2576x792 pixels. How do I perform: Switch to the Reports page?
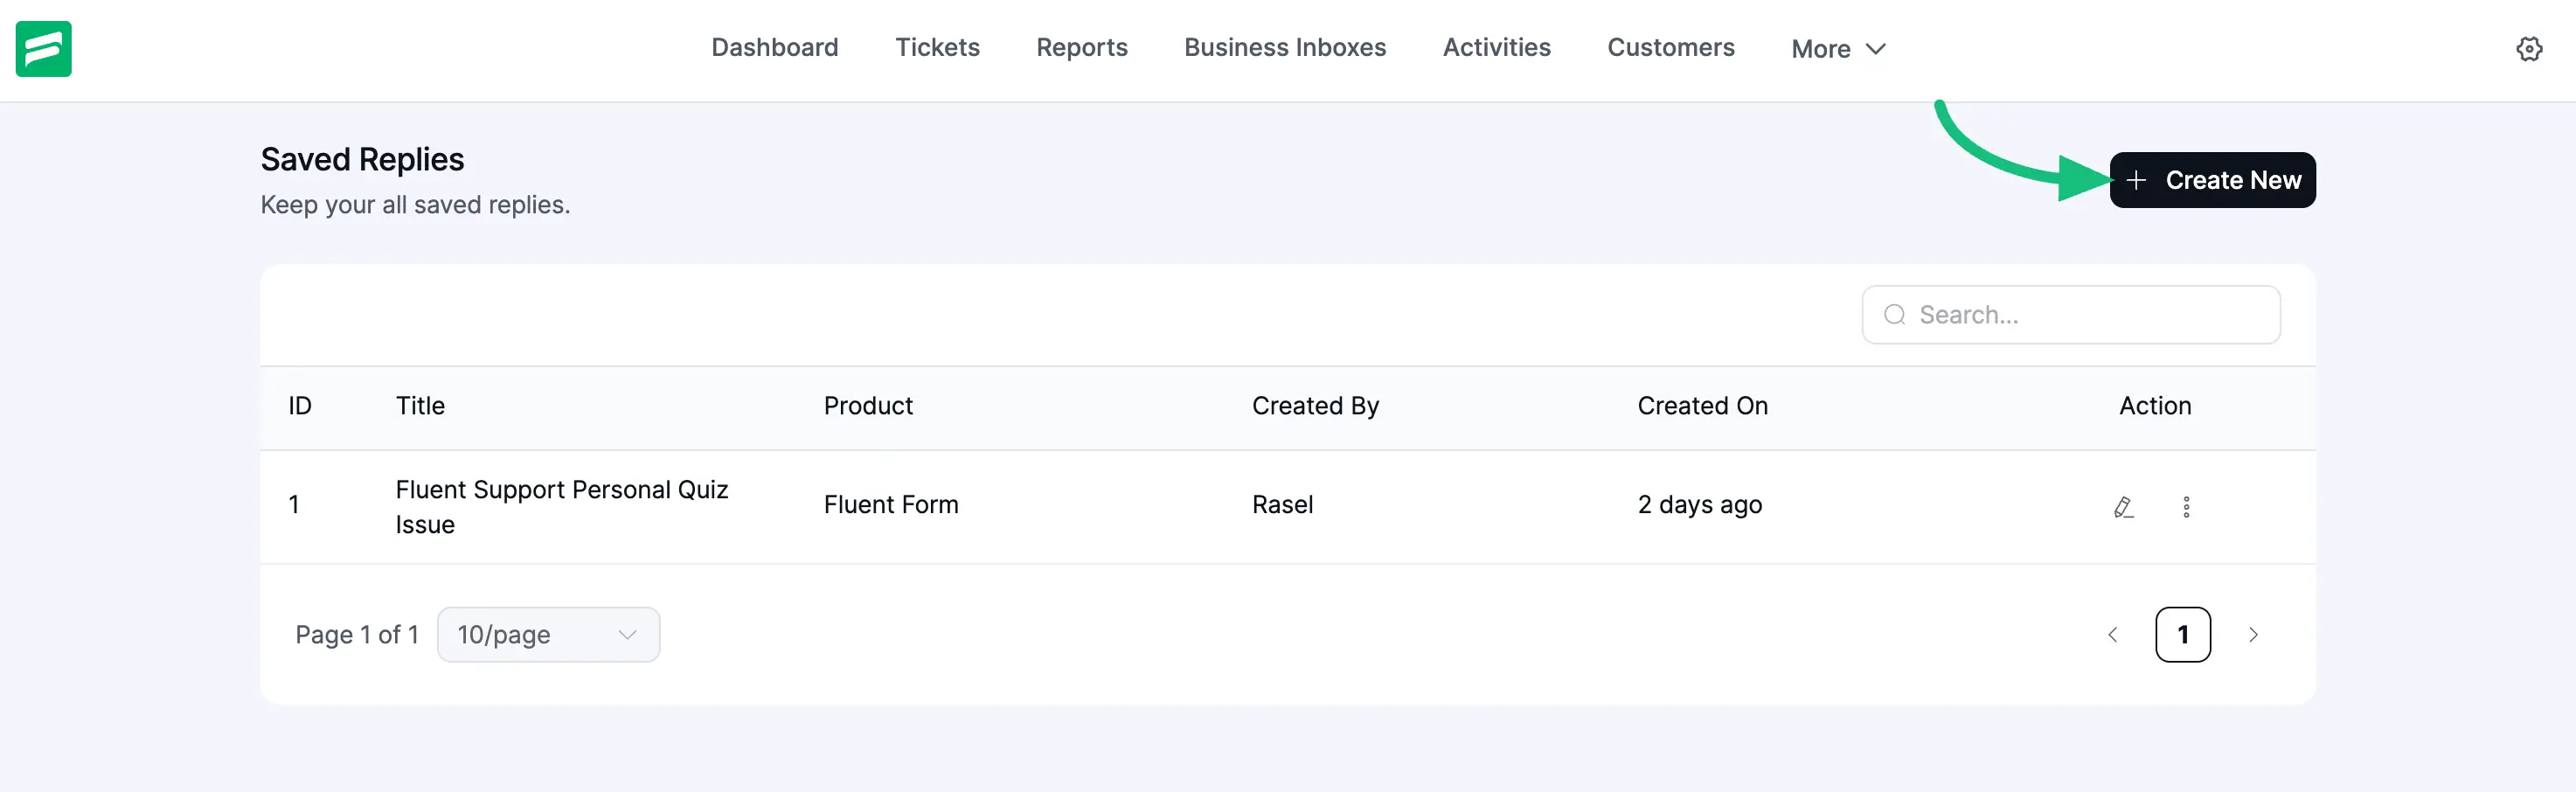tap(1081, 47)
